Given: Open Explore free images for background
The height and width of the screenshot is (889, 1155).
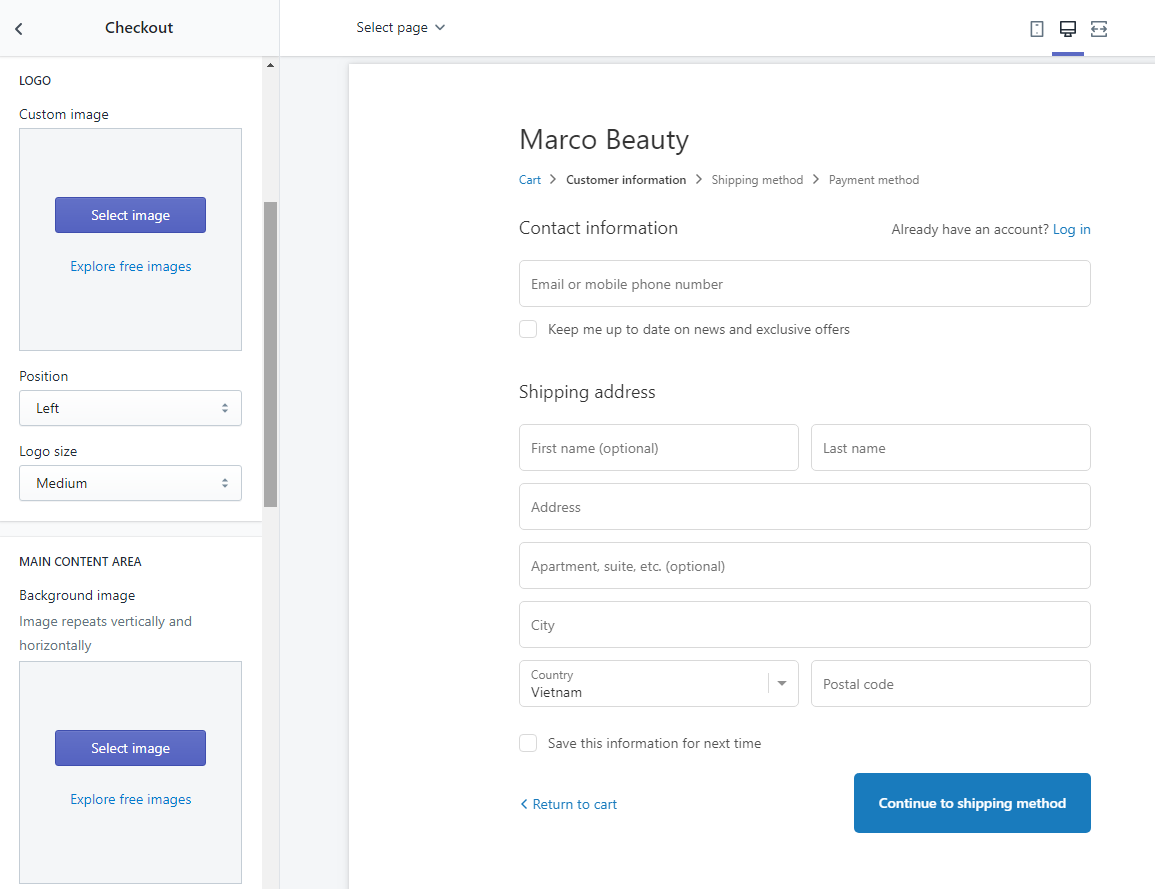Looking at the screenshot, I should point(130,798).
